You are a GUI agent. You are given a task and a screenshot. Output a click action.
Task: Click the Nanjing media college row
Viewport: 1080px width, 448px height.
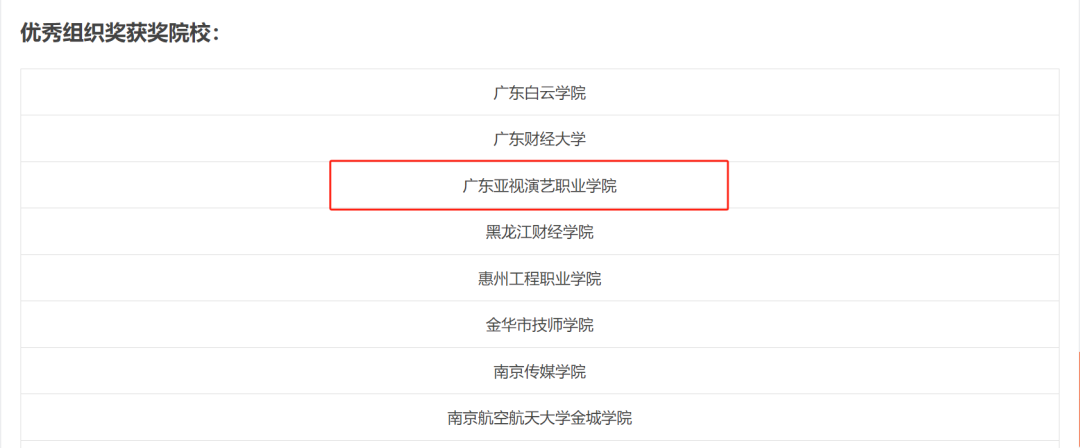coord(539,371)
